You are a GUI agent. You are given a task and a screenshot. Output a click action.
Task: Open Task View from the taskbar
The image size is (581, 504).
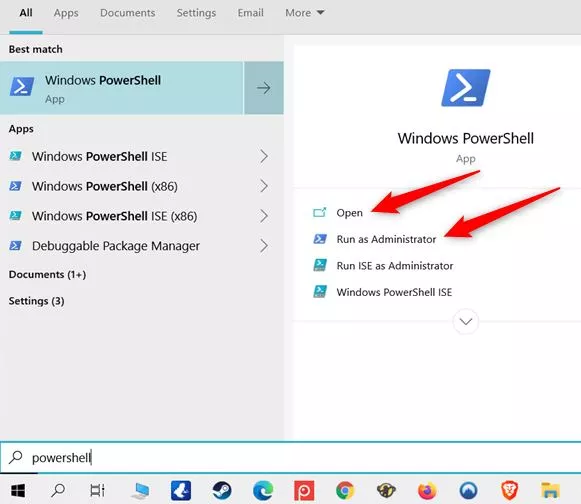(97, 491)
